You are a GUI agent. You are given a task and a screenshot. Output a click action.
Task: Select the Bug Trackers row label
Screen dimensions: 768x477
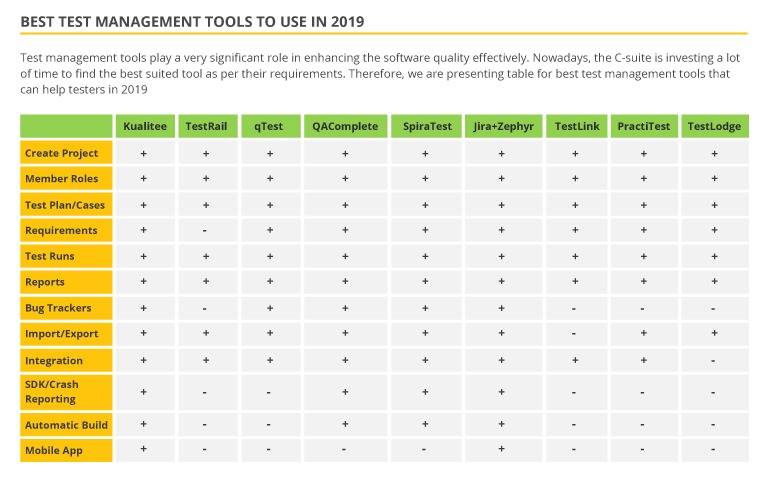66,308
